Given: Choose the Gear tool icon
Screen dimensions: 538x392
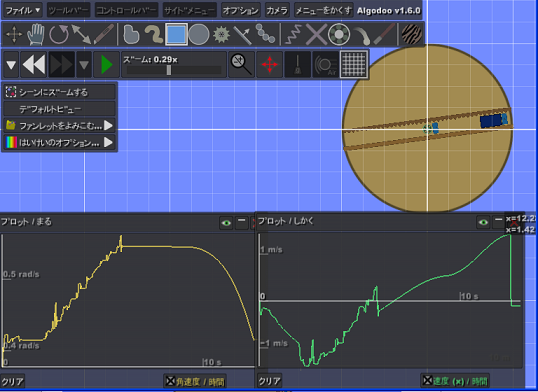Looking at the screenshot, I should pos(221,34).
